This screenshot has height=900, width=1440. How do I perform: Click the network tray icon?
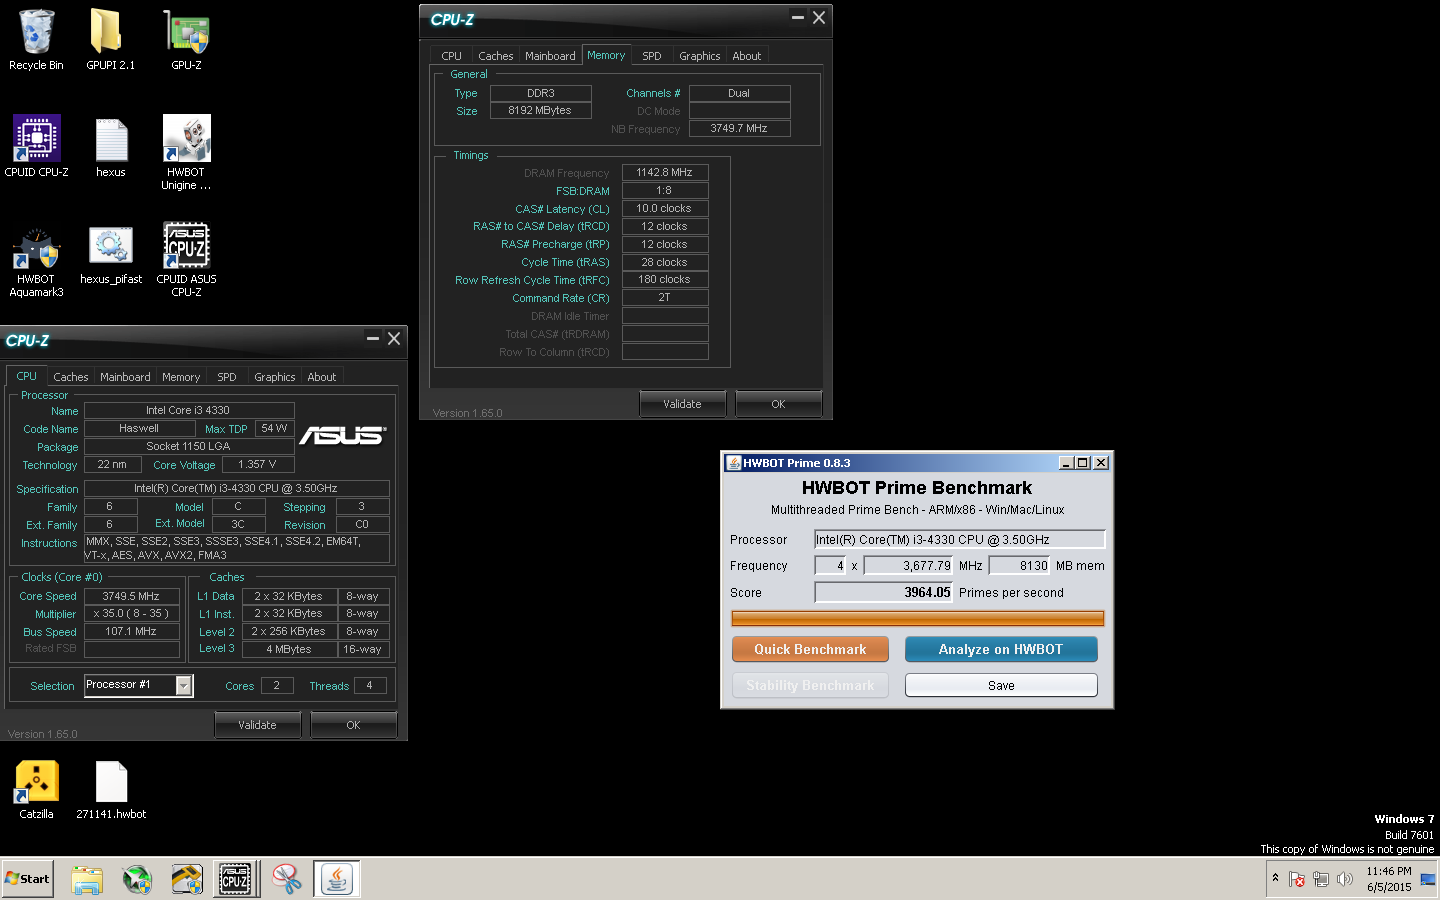click(1321, 879)
